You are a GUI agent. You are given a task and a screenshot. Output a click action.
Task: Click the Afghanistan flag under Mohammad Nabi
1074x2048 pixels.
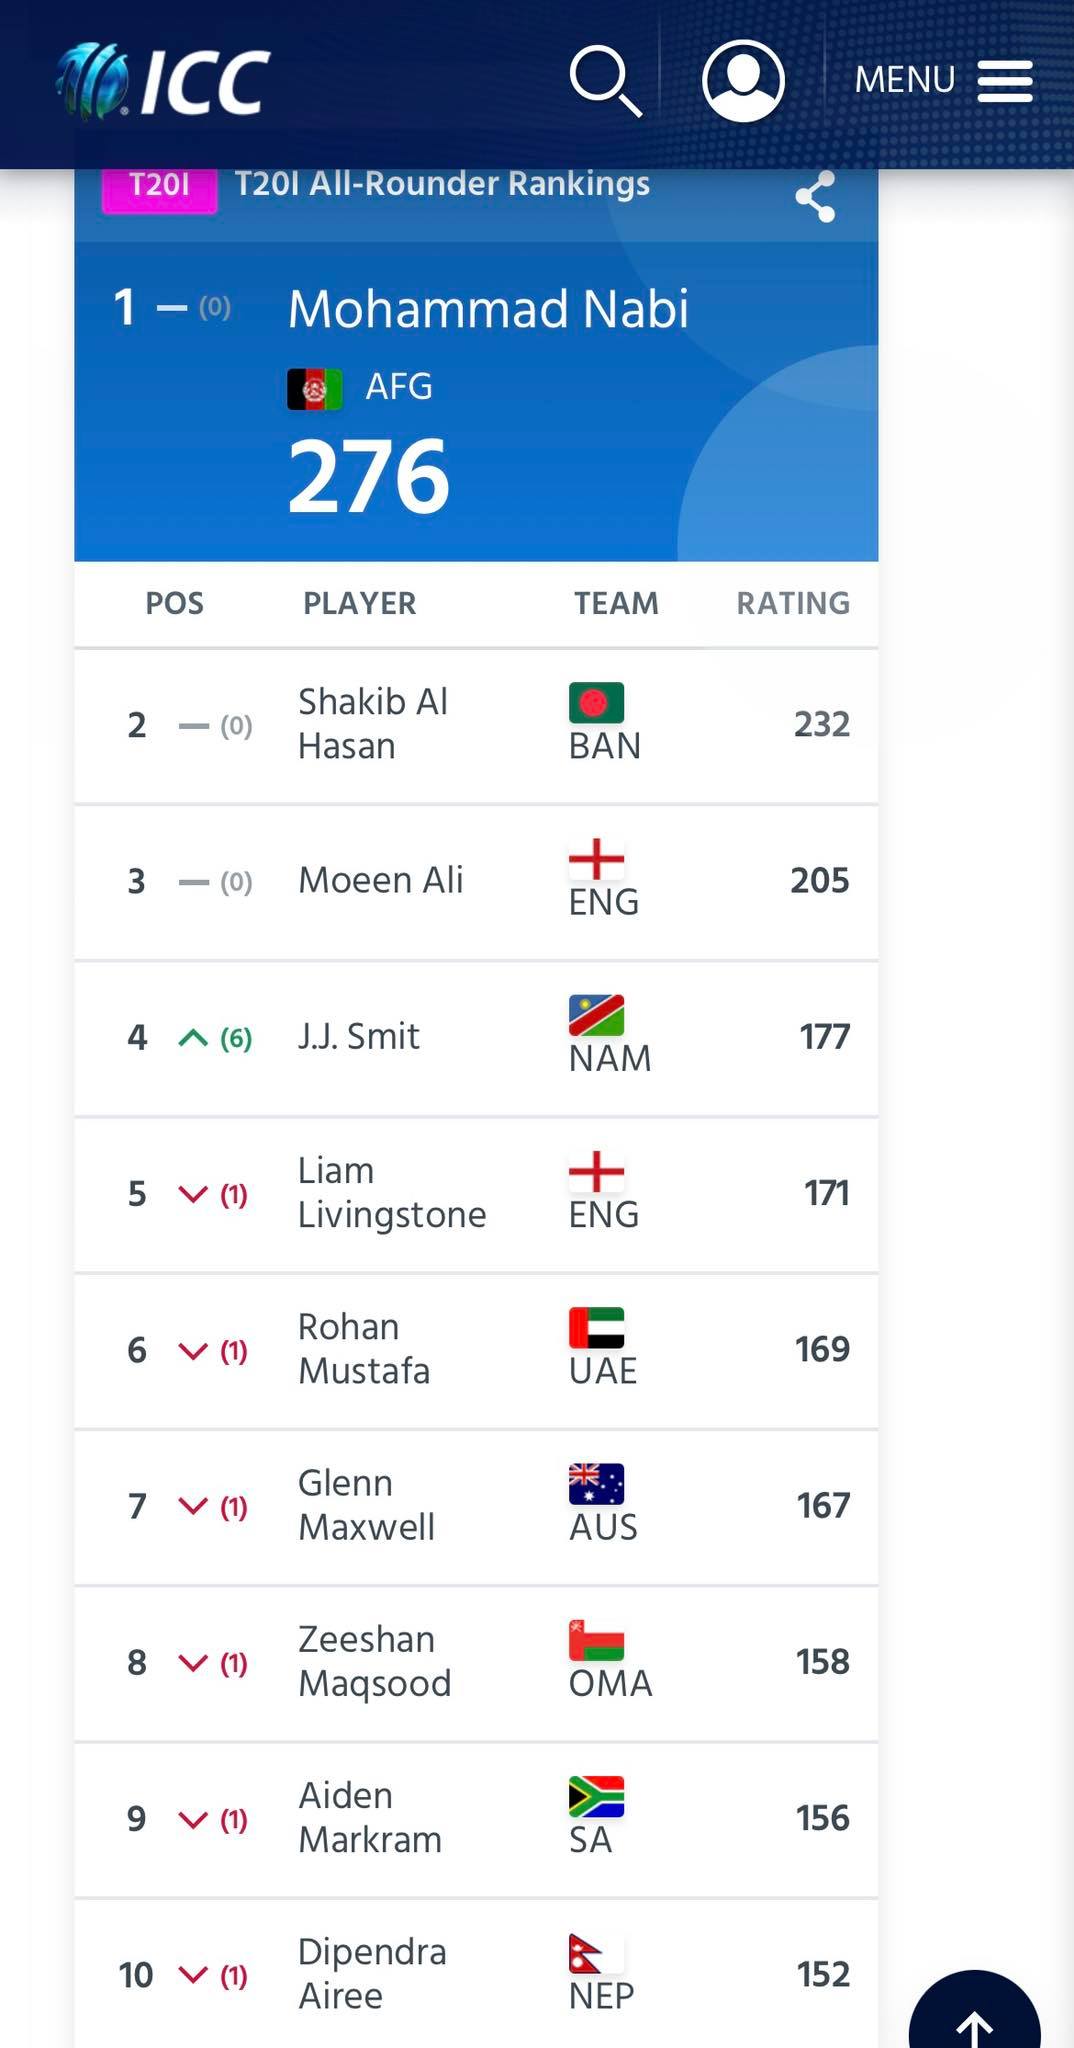pos(315,389)
